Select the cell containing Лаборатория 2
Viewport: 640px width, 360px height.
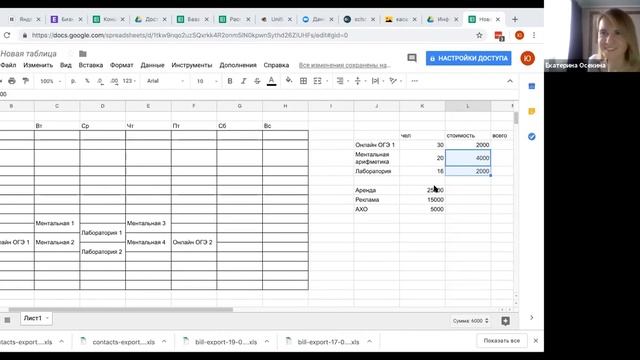102,252
